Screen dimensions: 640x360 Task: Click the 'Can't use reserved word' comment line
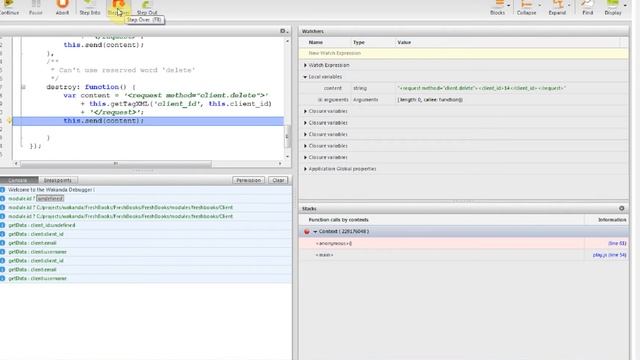coord(123,70)
